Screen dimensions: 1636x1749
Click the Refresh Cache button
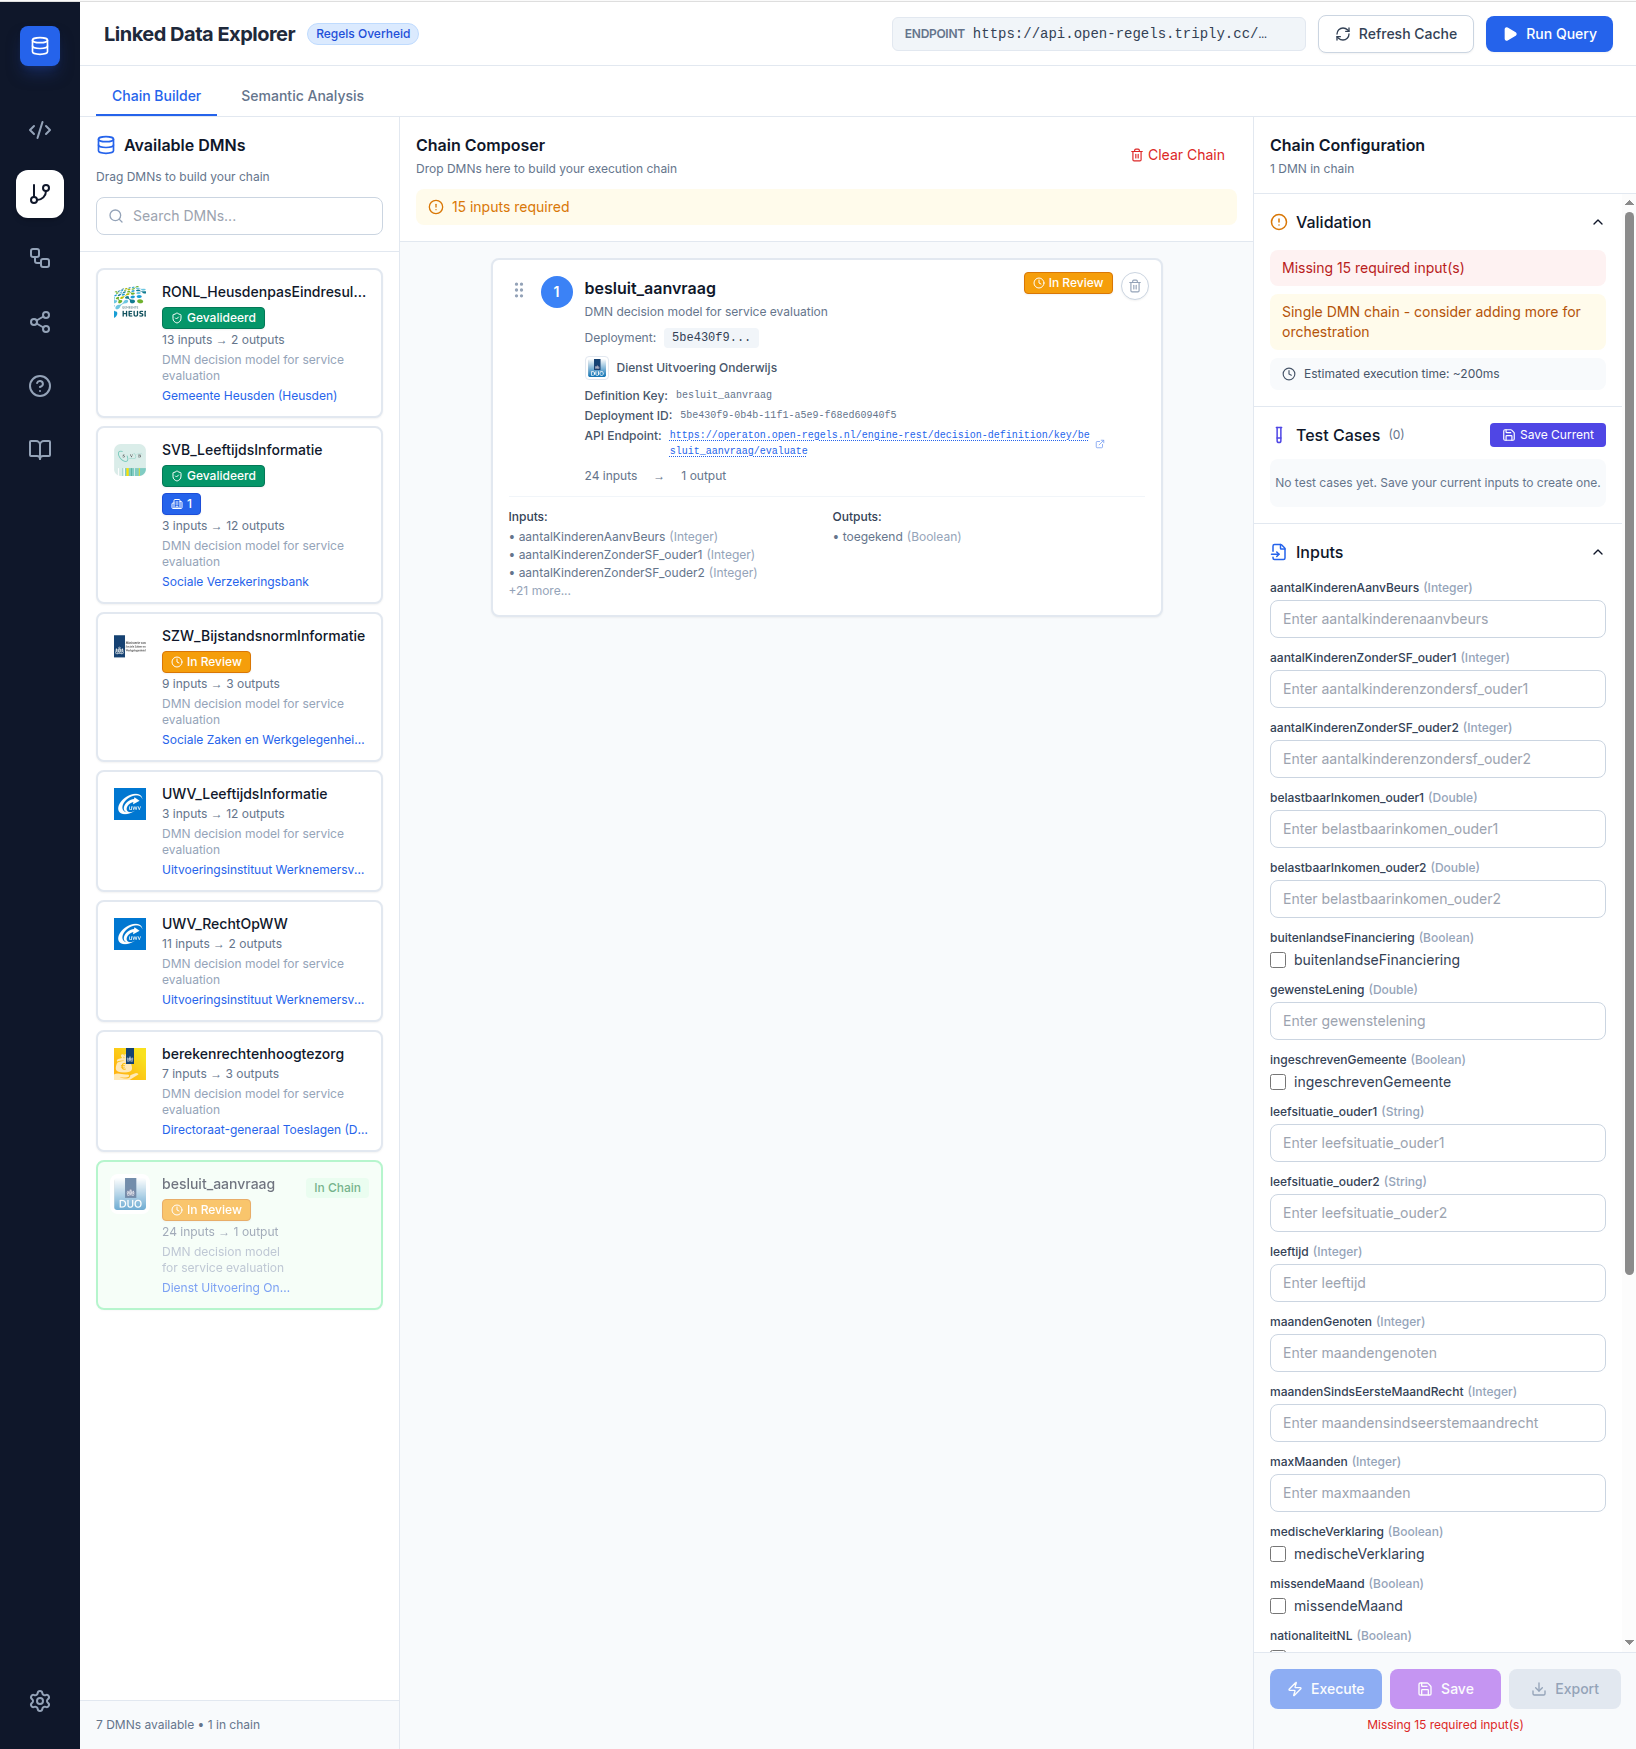(x=1396, y=34)
